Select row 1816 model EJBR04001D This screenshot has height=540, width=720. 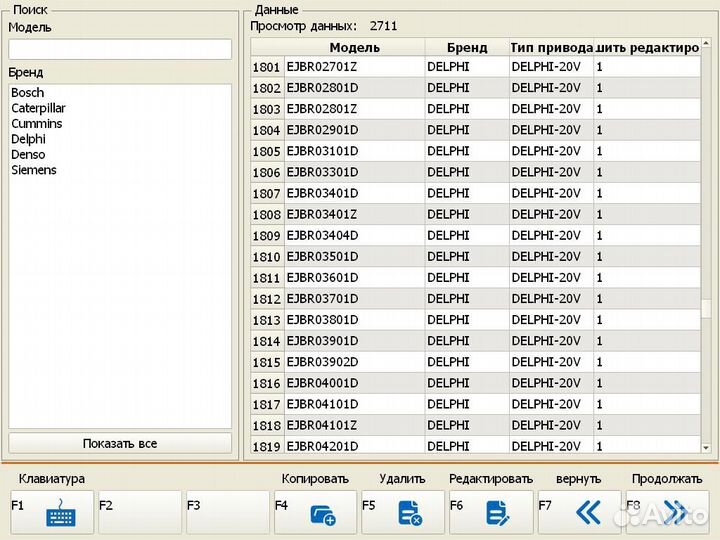[322, 383]
